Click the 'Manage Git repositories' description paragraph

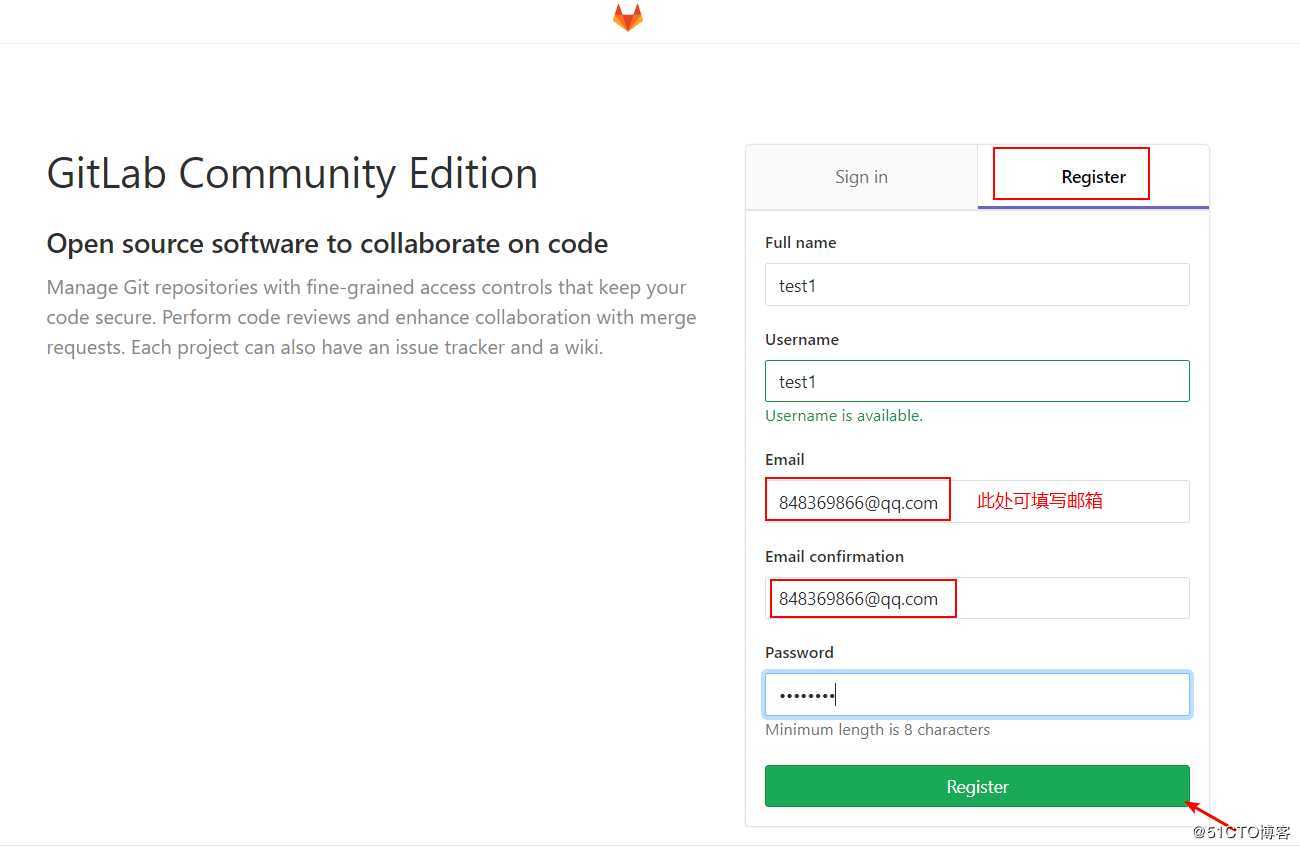(371, 318)
